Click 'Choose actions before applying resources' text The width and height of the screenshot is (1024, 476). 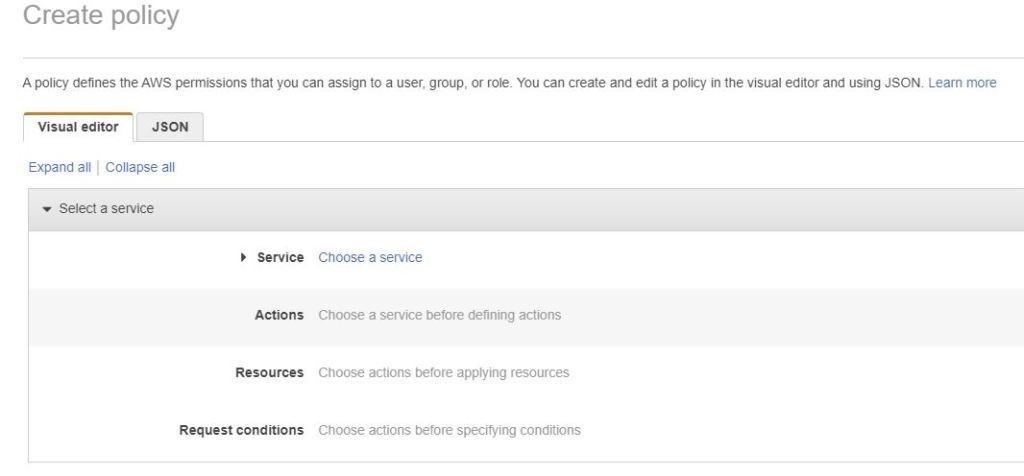tap(443, 373)
